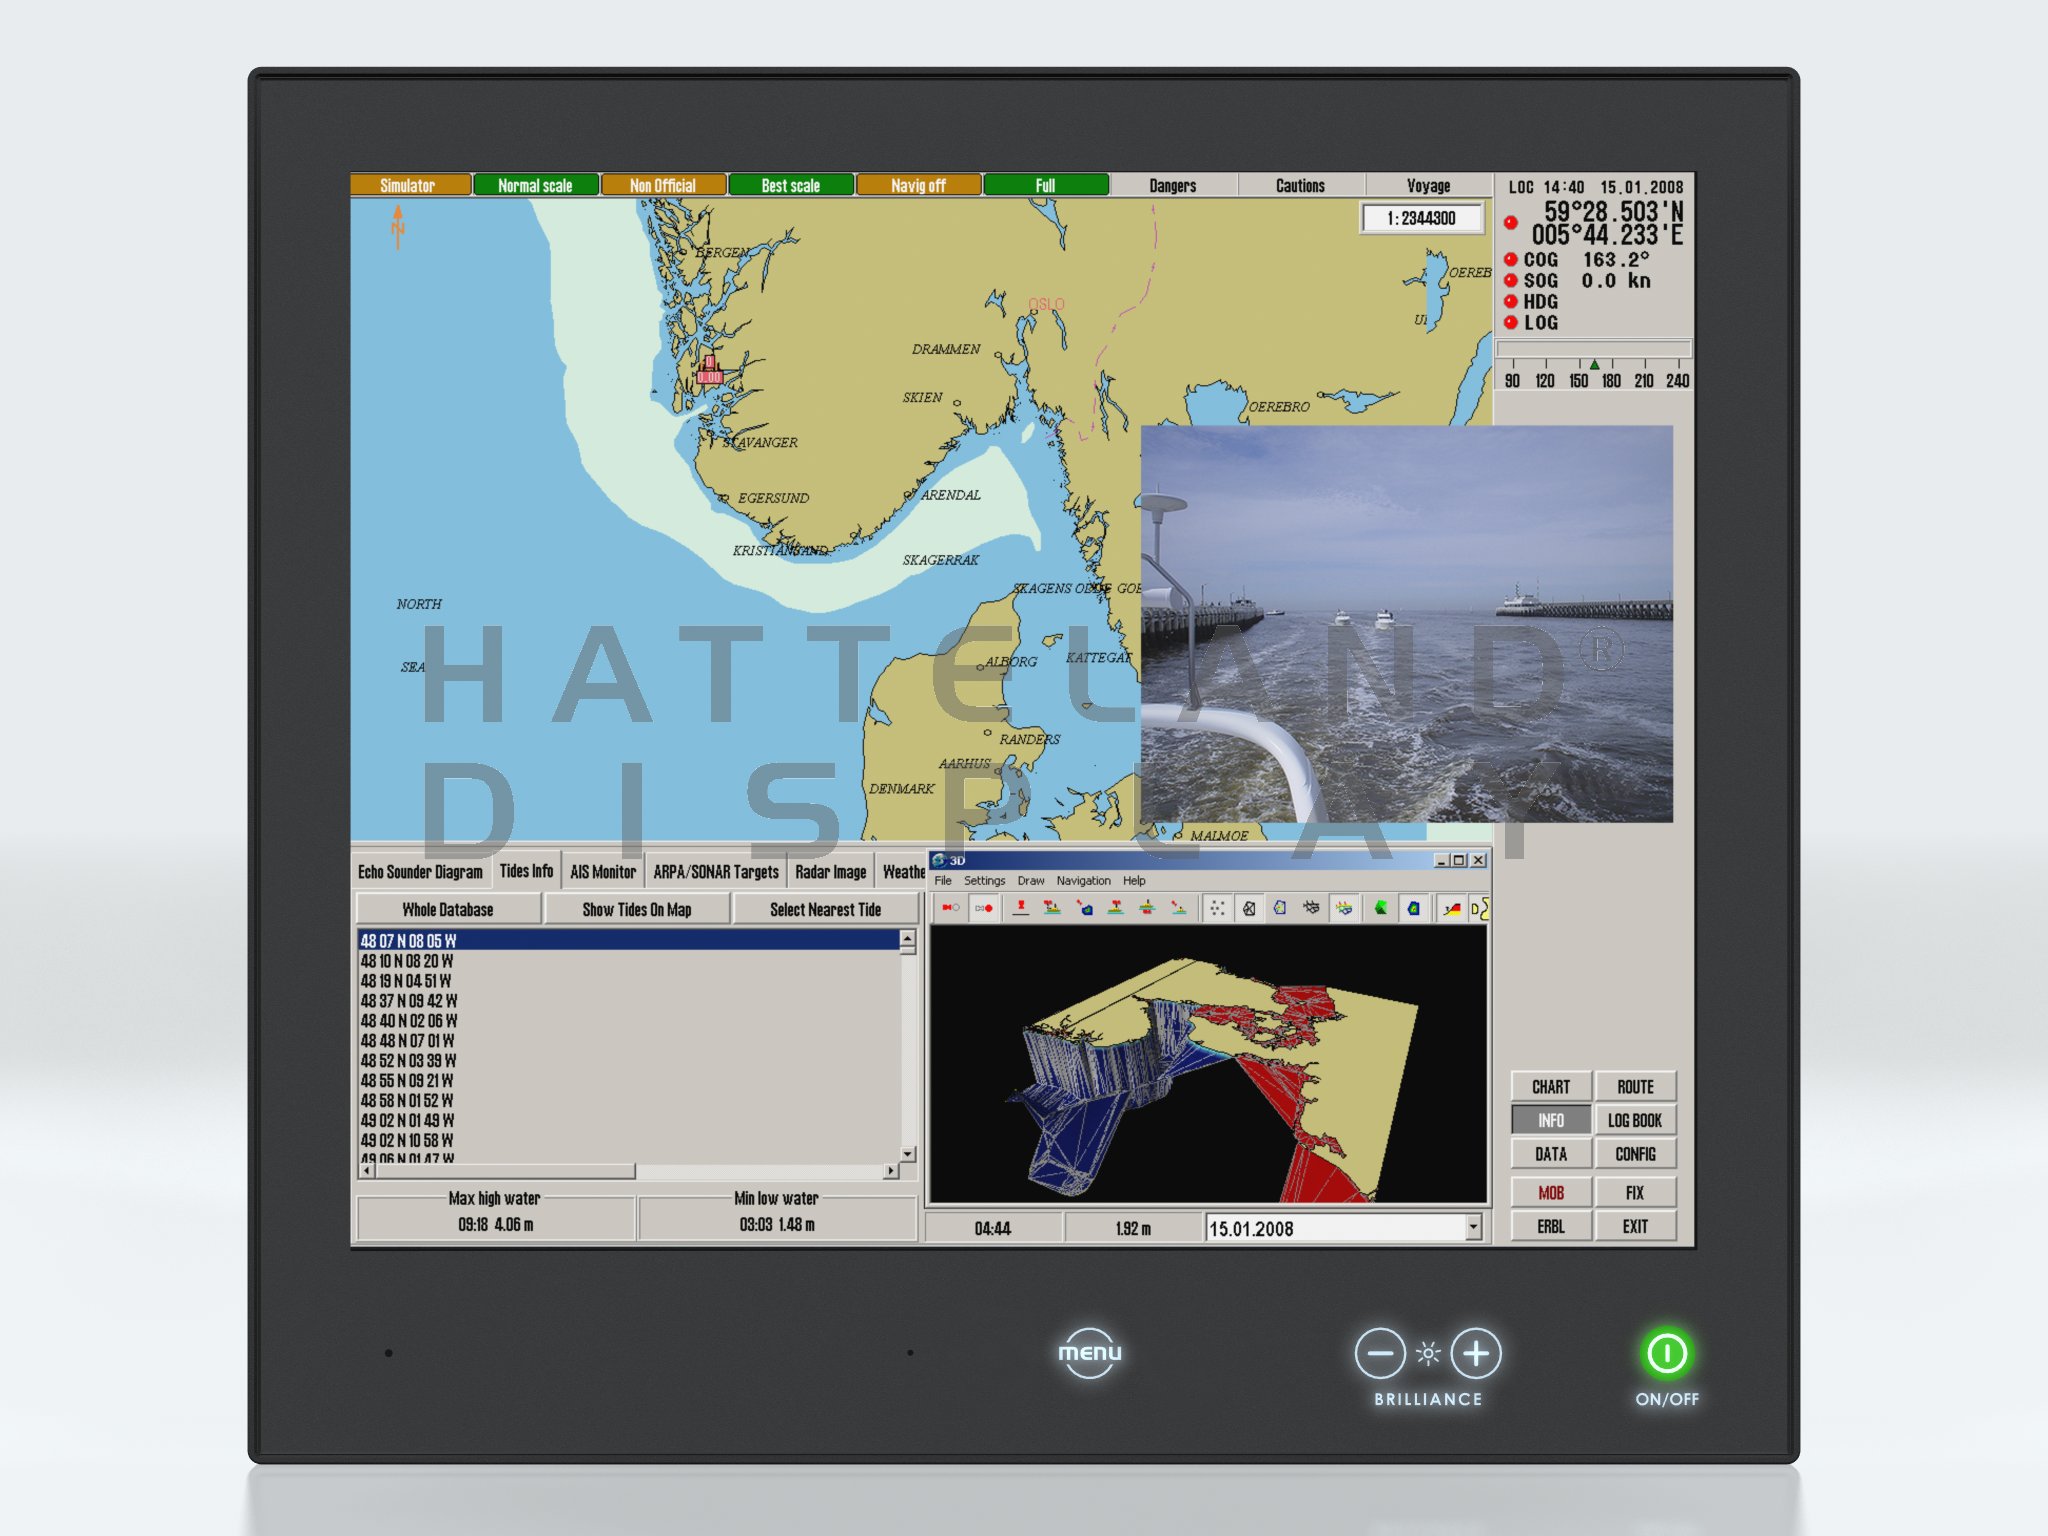Toggle the Normal scale indicator

click(x=536, y=185)
